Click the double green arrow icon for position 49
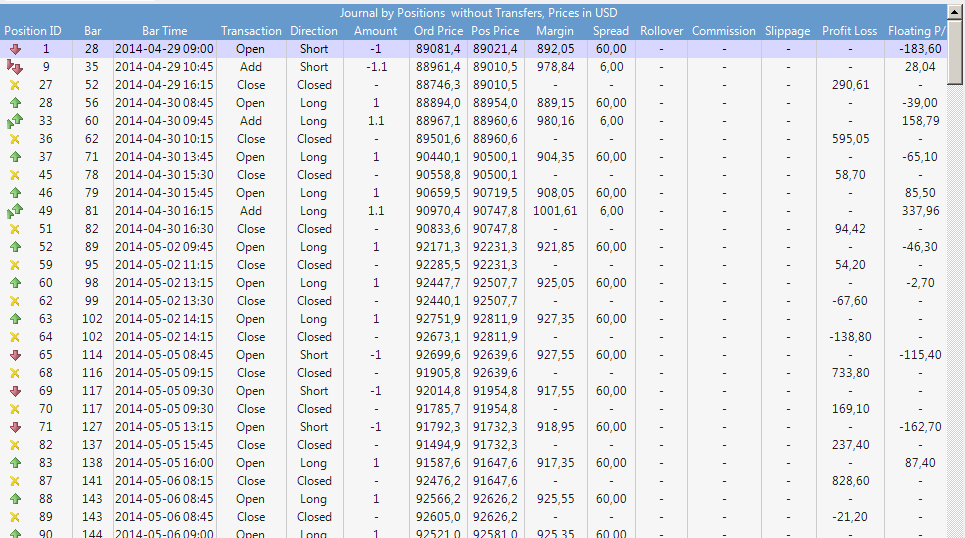The width and height of the screenshot is (965, 538). point(15,211)
